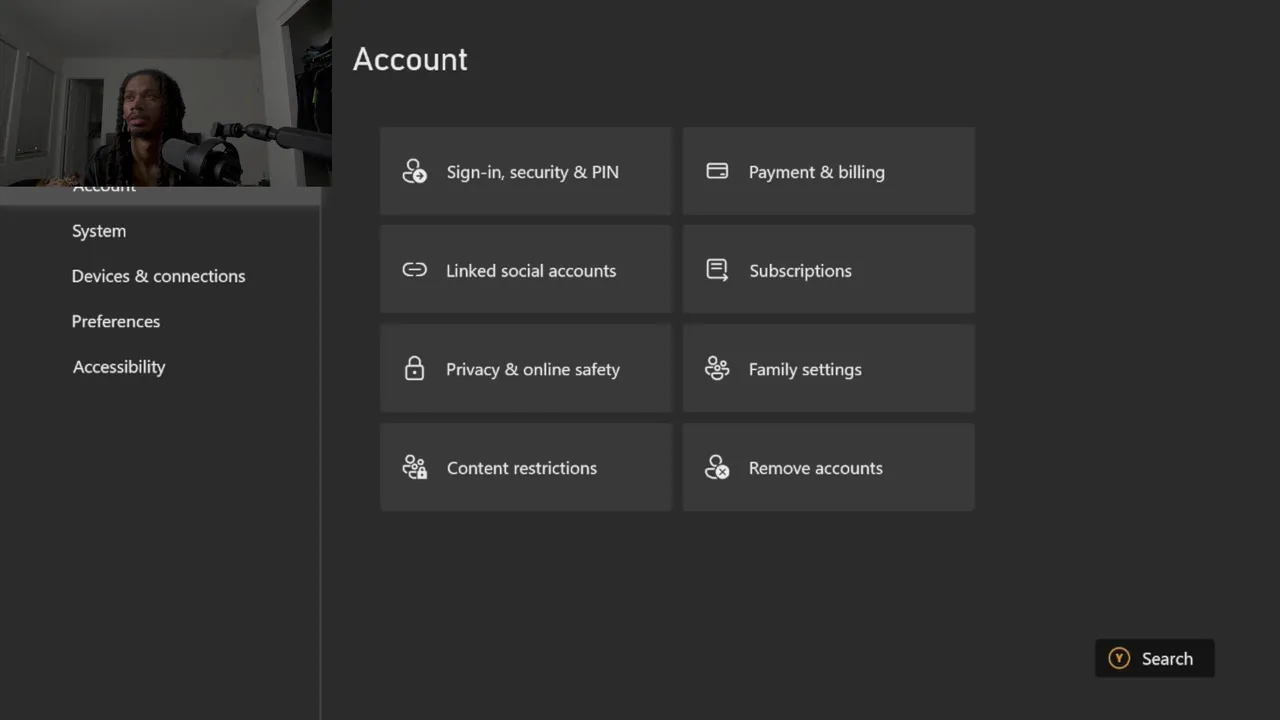
Task: Click the Sign-in, security & PIN person icon
Action: pyautogui.click(x=414, y=172)
